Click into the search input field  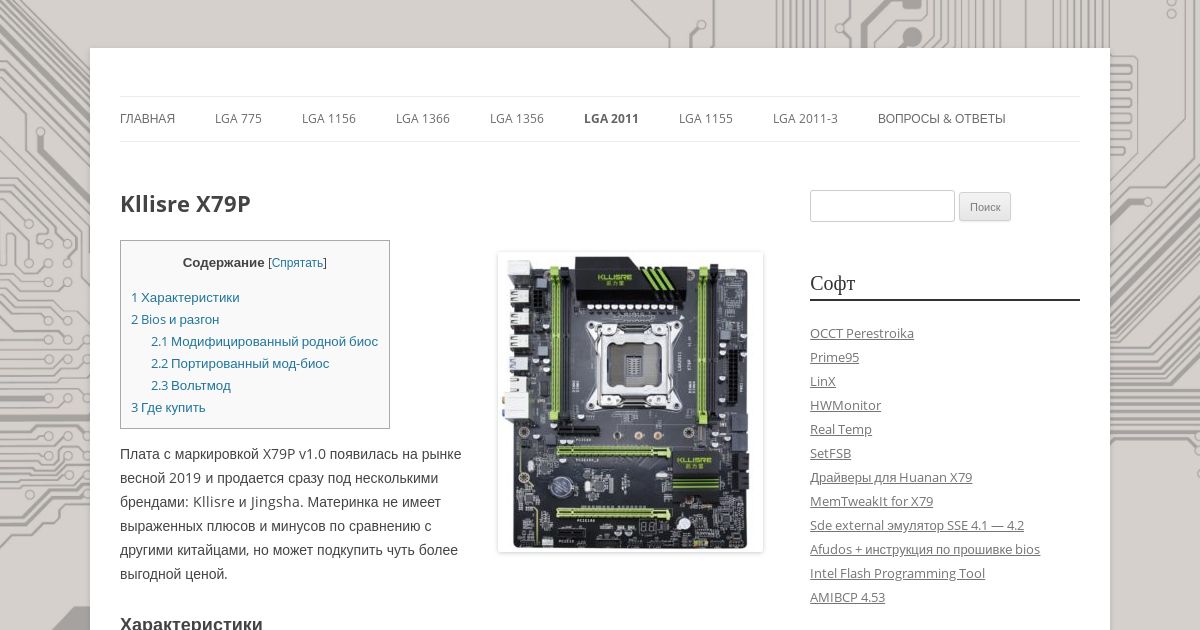pyautogui.click(x=882, y=206)
